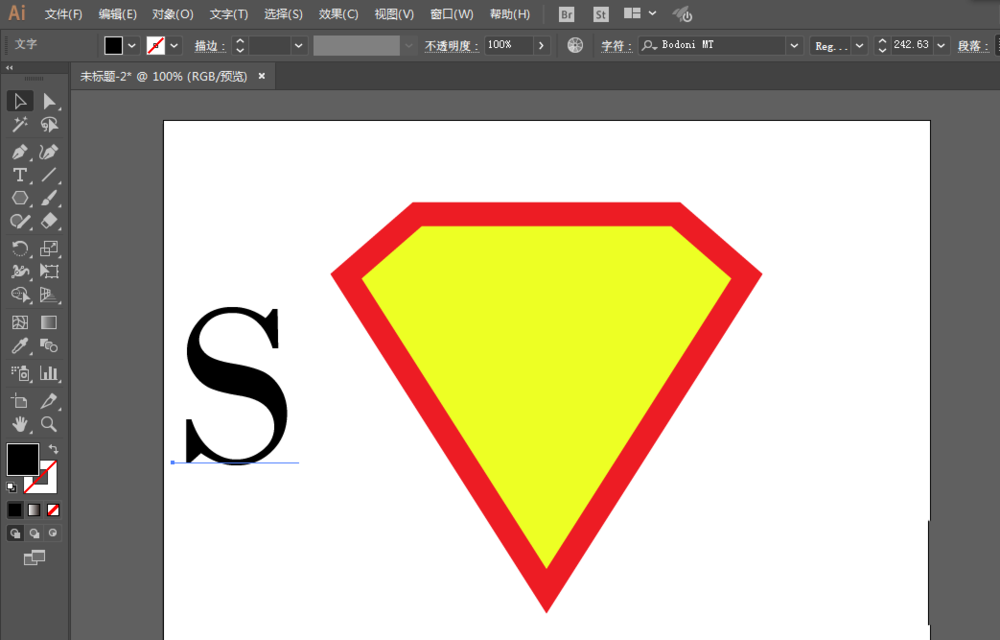This screenshot has width=1000, height=640.
Task: Select the Selection tool (black arrow)
Action: (x=20, y=101)
